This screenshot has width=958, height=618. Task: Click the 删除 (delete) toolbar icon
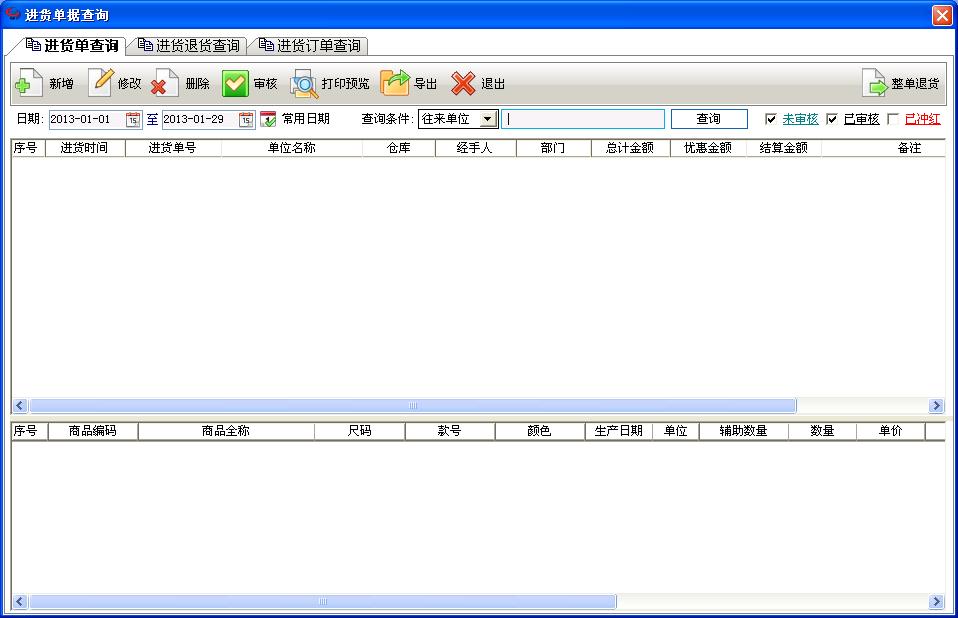164,82
